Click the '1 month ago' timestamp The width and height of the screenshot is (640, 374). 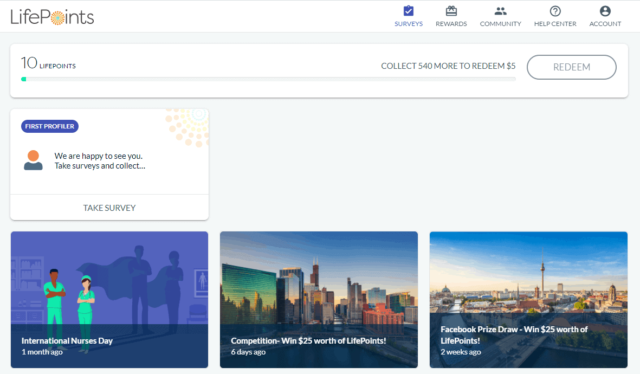point(42,352)
